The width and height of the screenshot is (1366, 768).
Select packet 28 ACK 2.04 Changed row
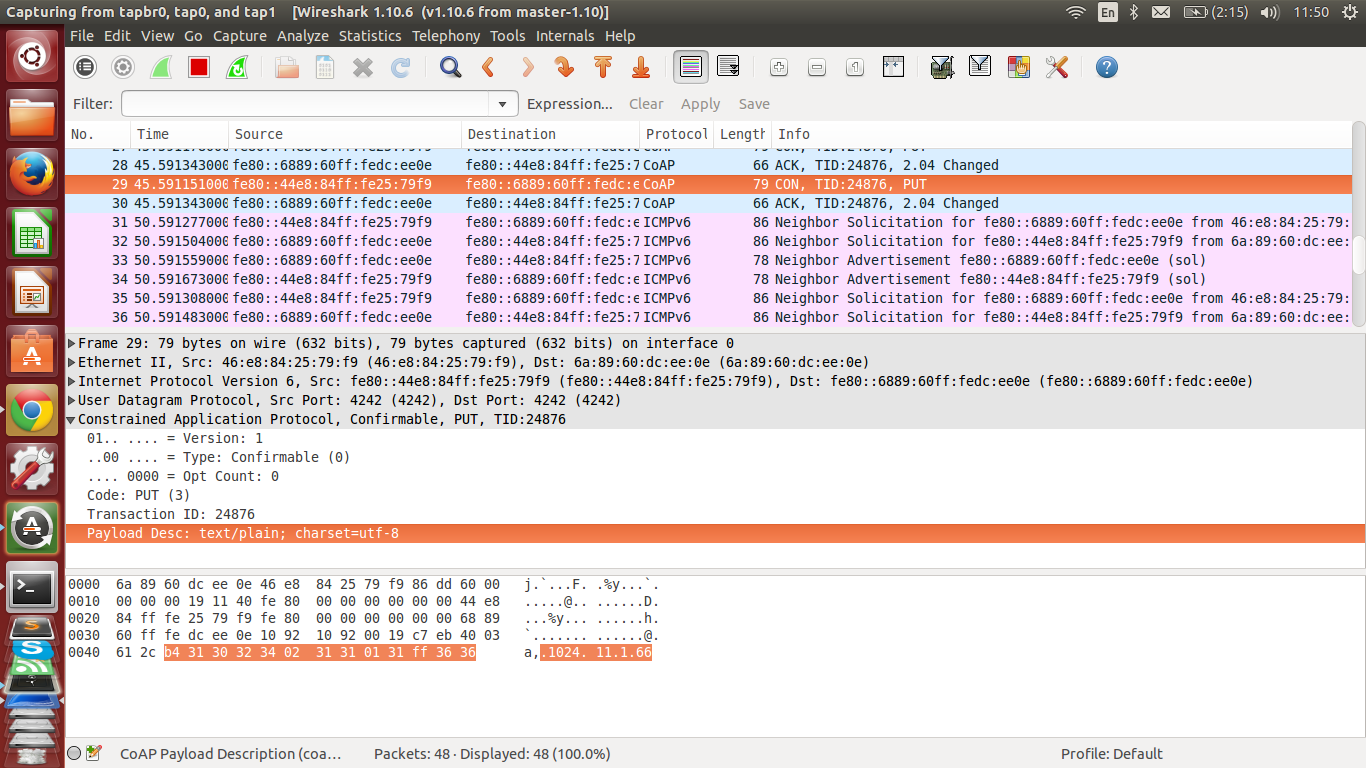(708, 165)
